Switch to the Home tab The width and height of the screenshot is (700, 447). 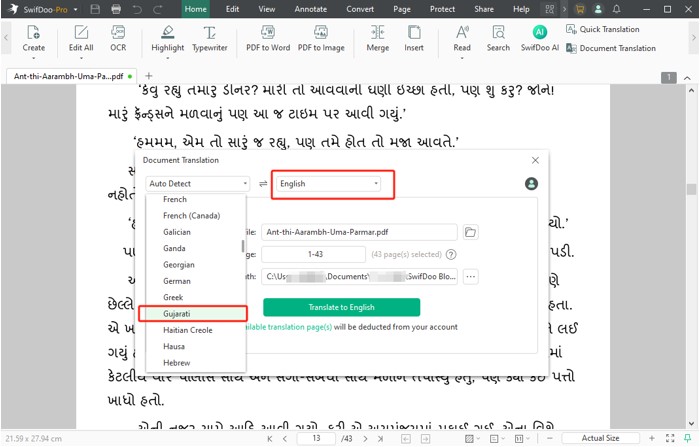196,9
